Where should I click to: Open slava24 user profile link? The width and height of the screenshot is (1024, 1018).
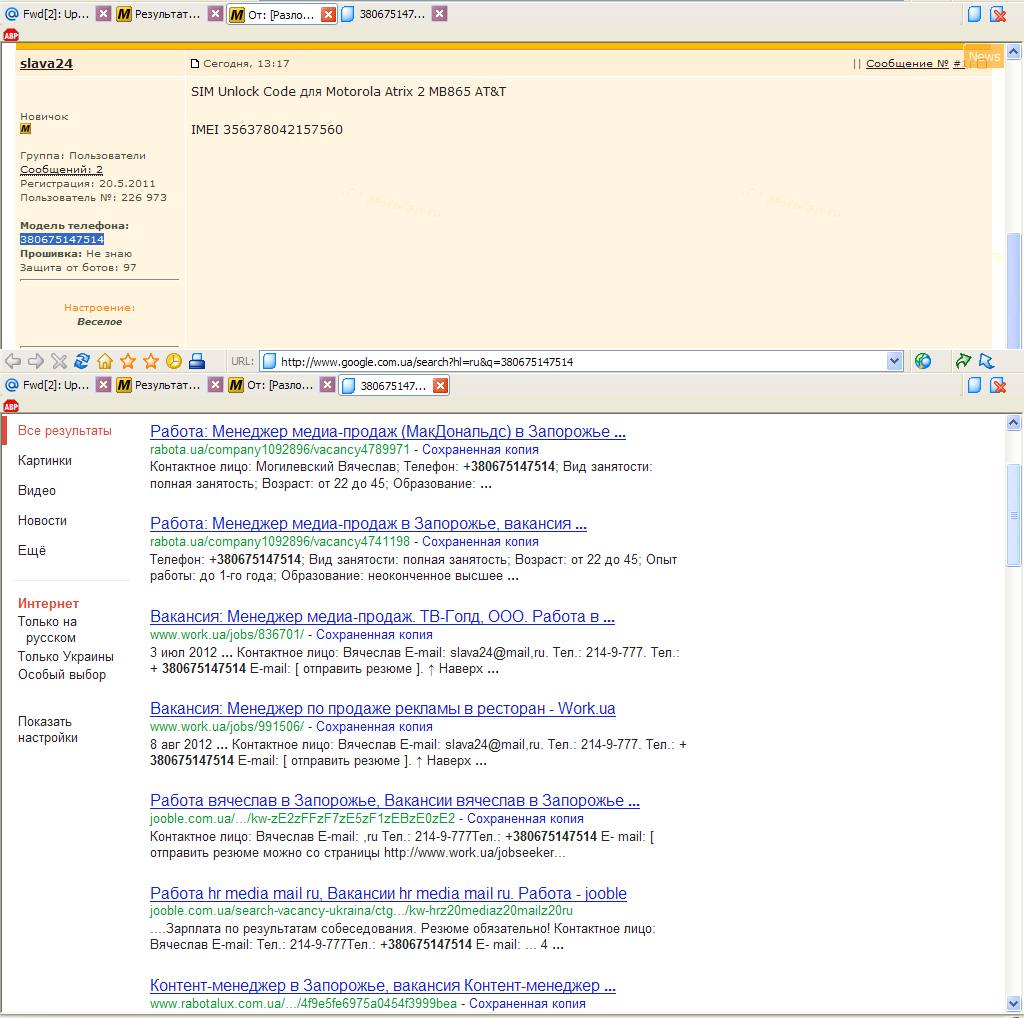46,63
